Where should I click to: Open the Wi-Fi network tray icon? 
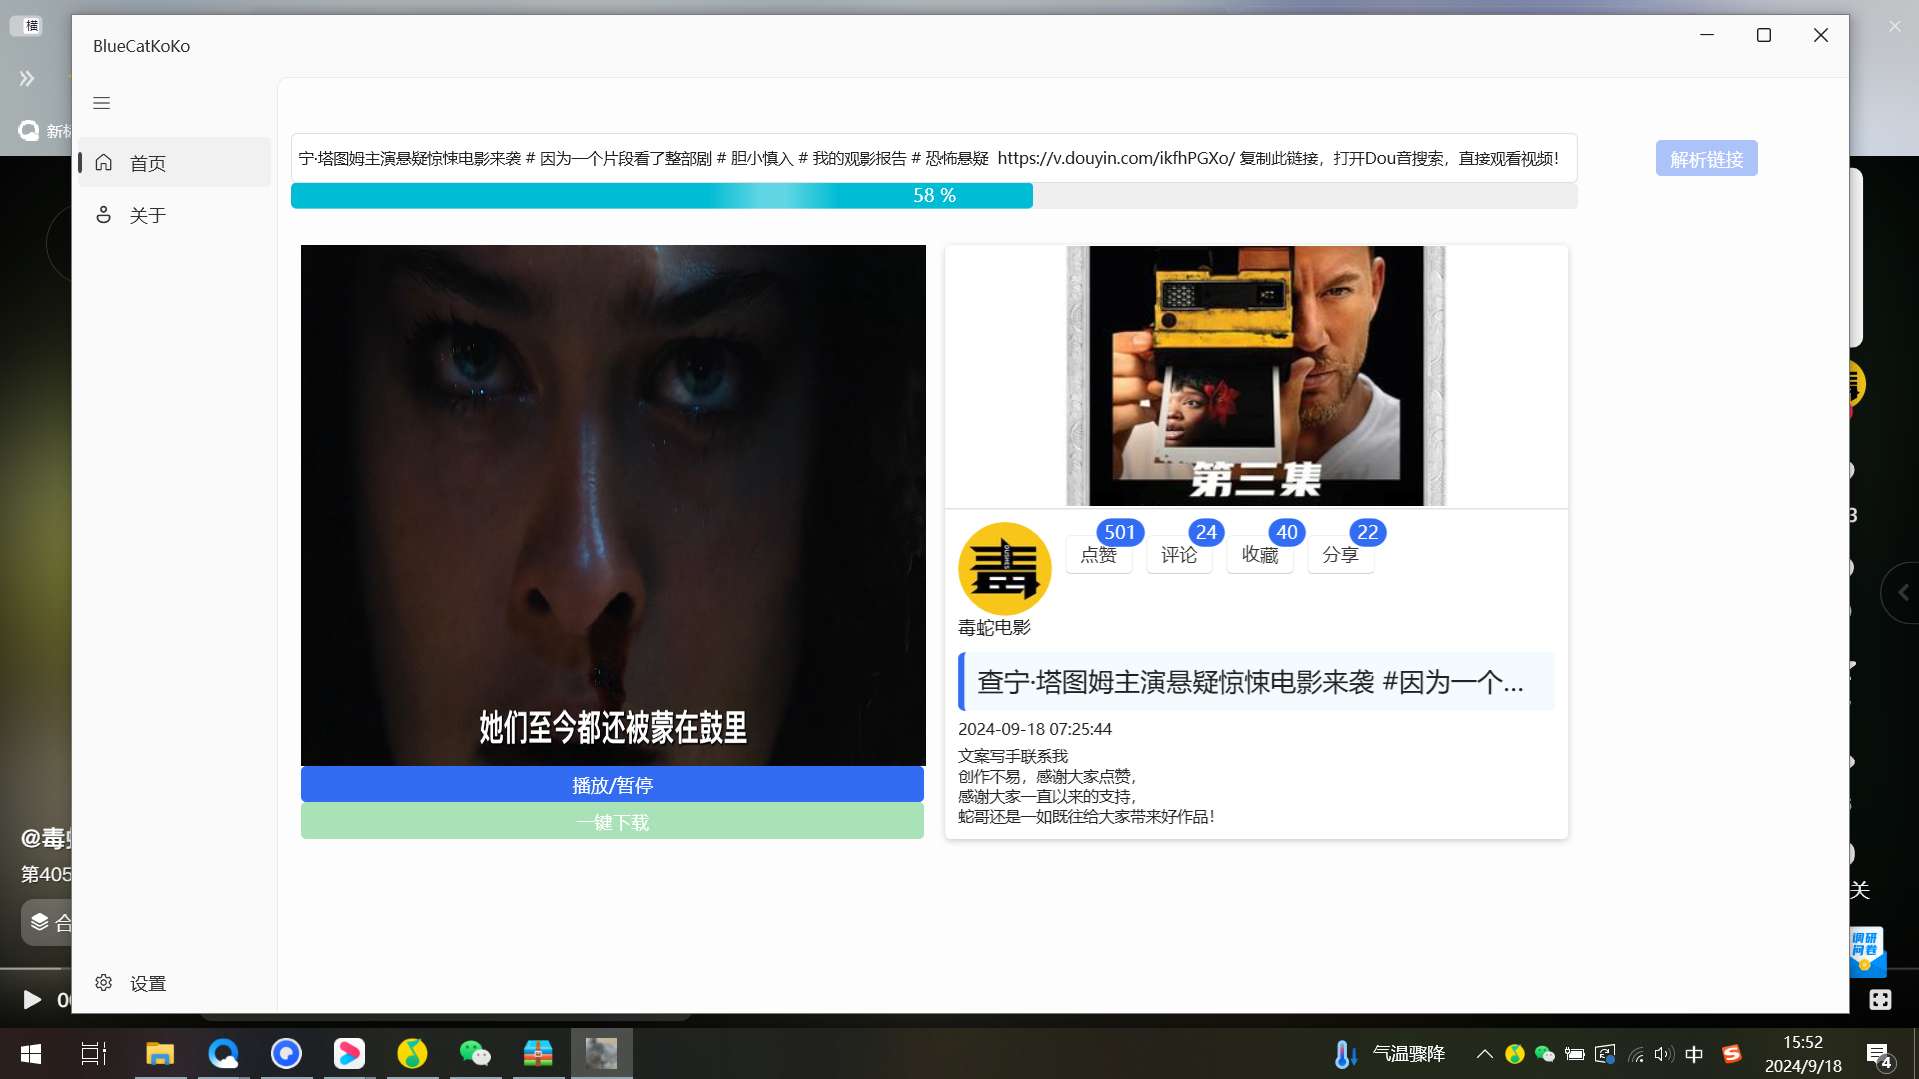1635,1054
